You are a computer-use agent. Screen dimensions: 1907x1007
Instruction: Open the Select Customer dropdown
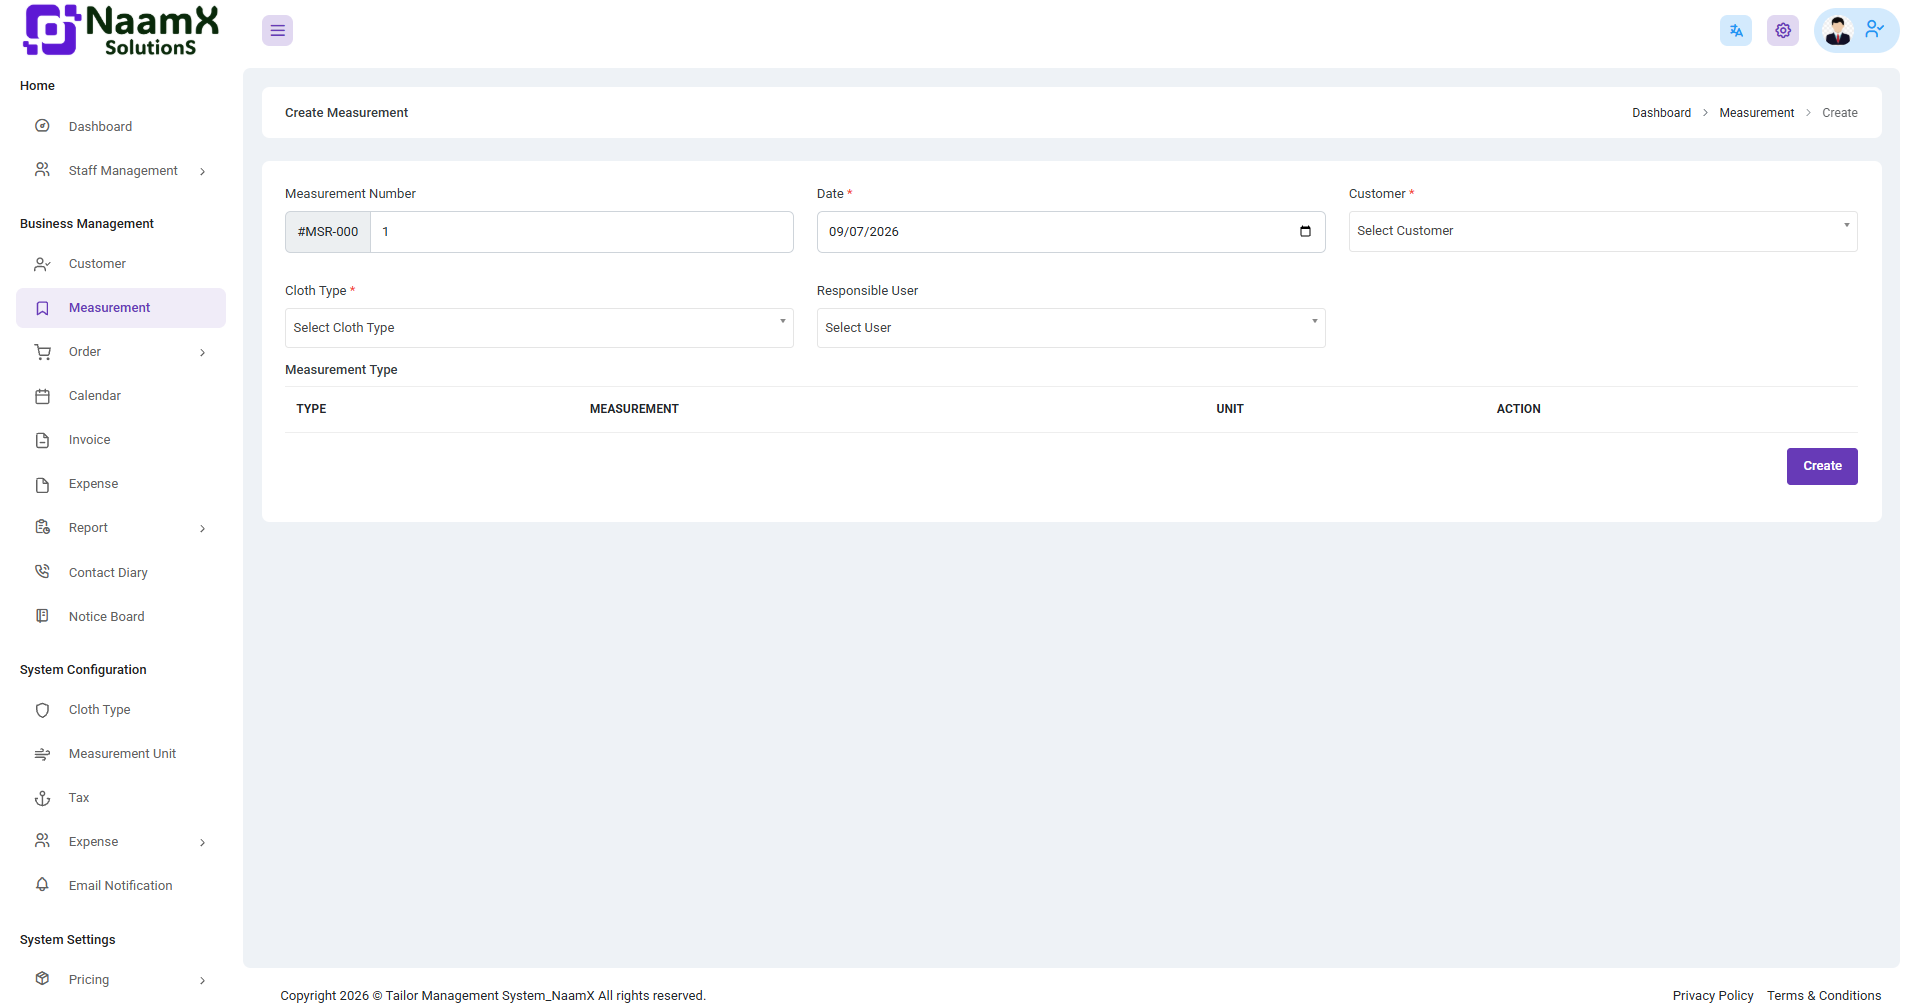click(1602, 231)
